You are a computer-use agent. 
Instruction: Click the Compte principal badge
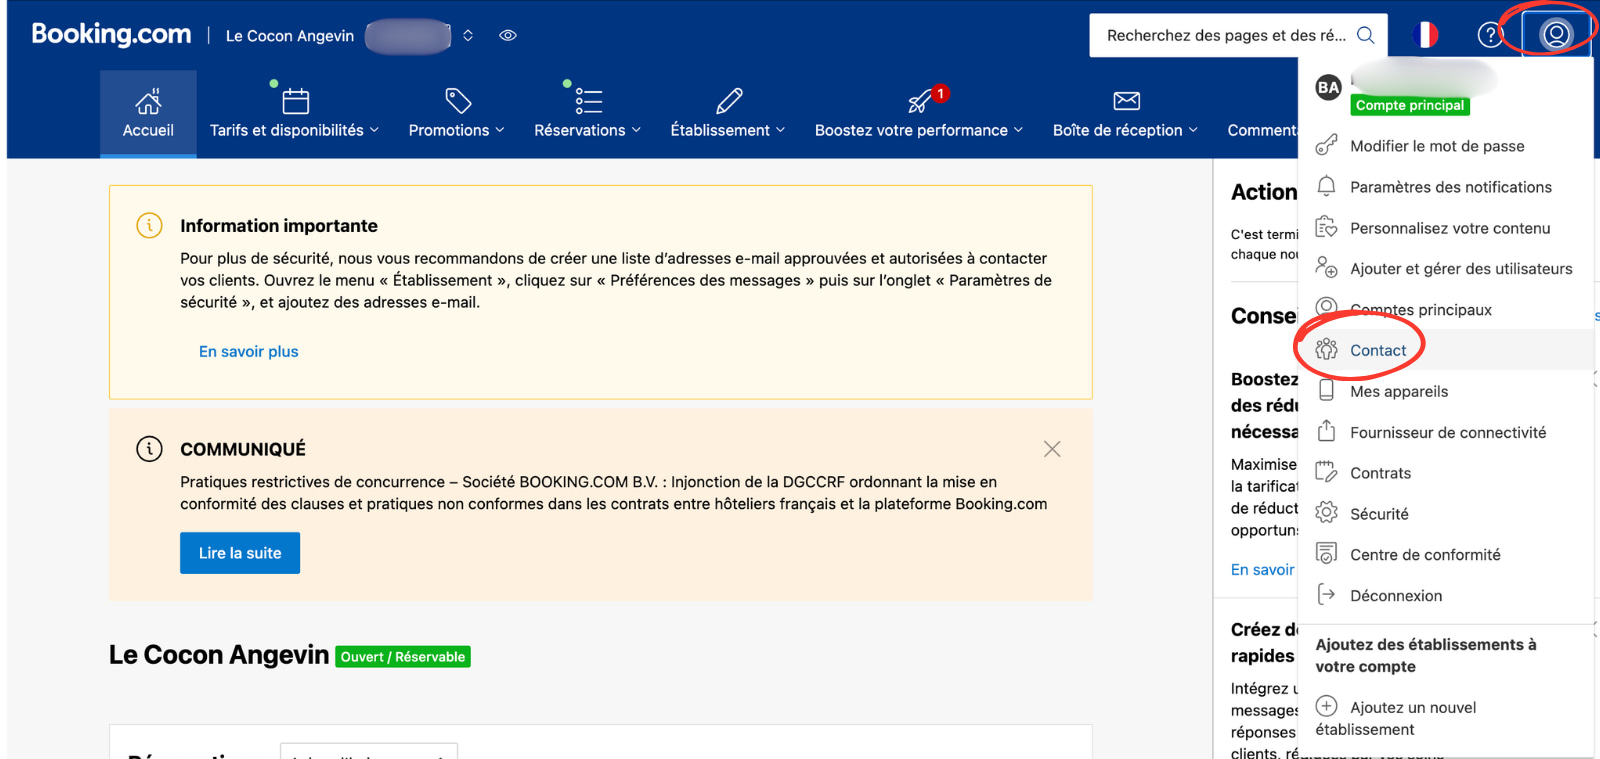pos(1410,105)
